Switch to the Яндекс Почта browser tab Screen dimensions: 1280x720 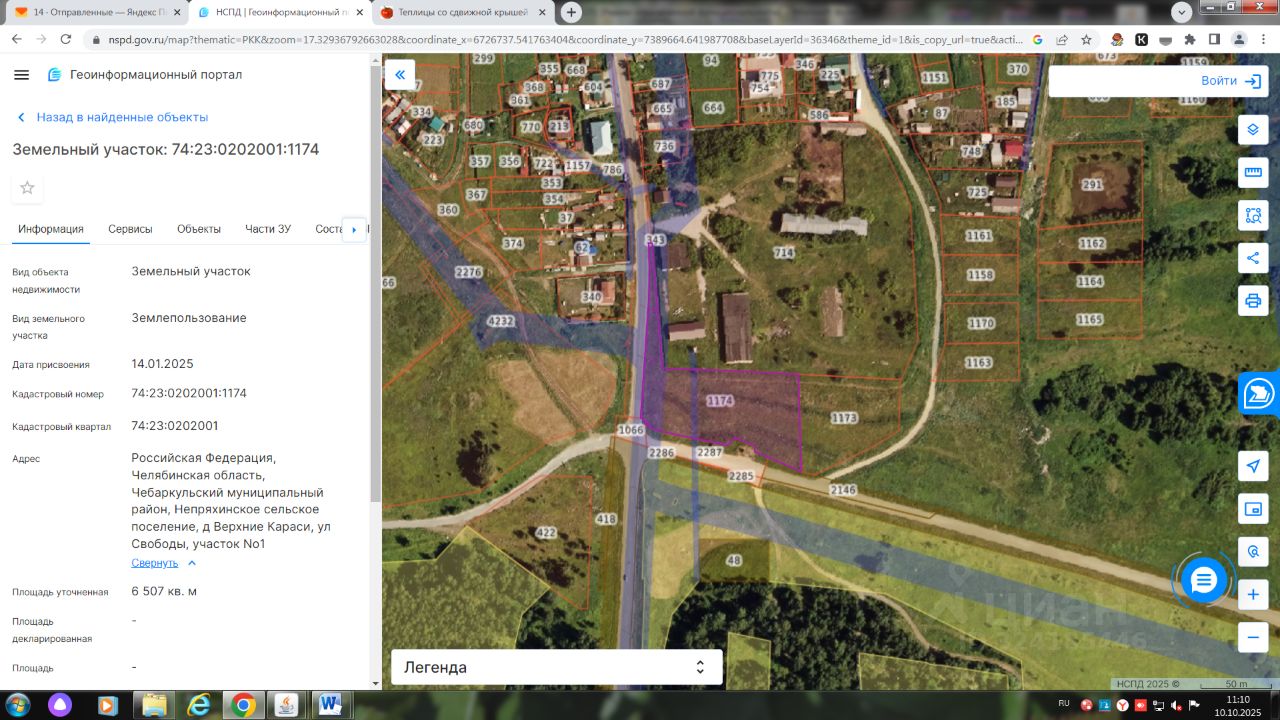tap(97, 12)
